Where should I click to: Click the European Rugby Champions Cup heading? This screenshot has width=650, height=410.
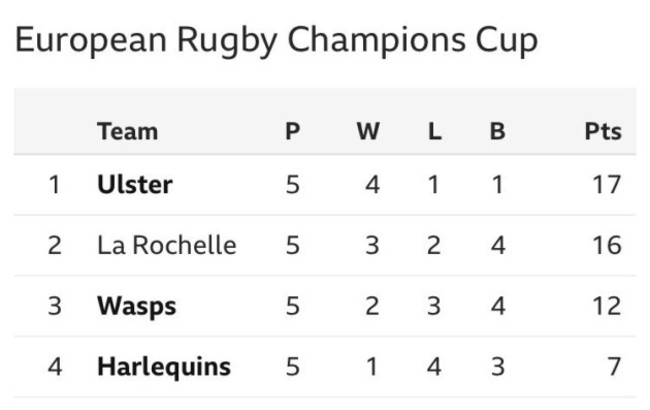tap(277, 40)
